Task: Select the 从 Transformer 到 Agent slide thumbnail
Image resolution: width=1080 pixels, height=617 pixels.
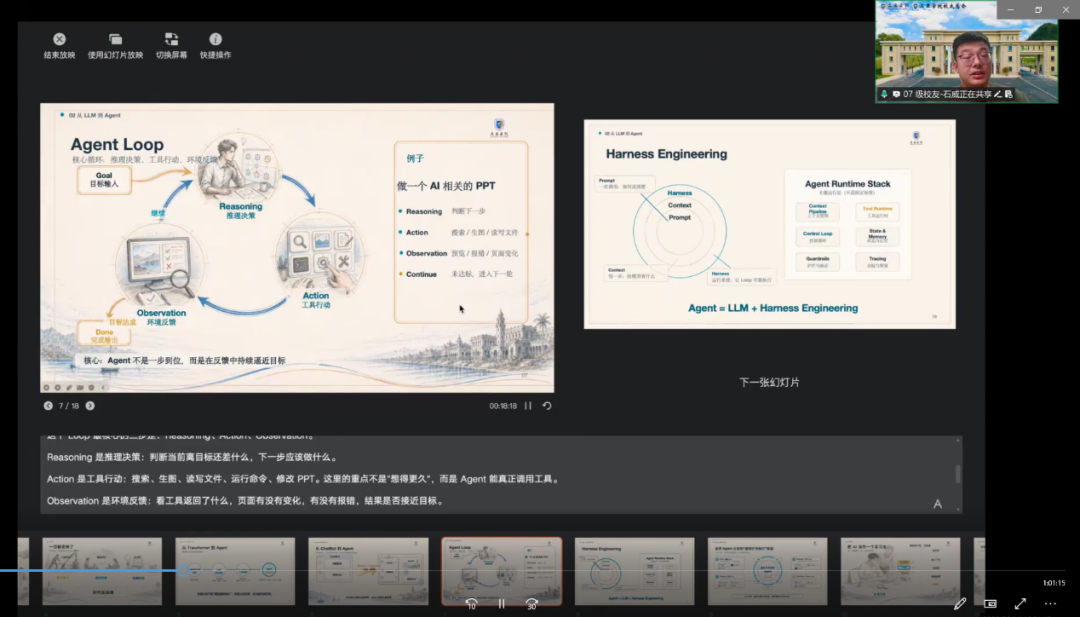Action: [235, 572]
